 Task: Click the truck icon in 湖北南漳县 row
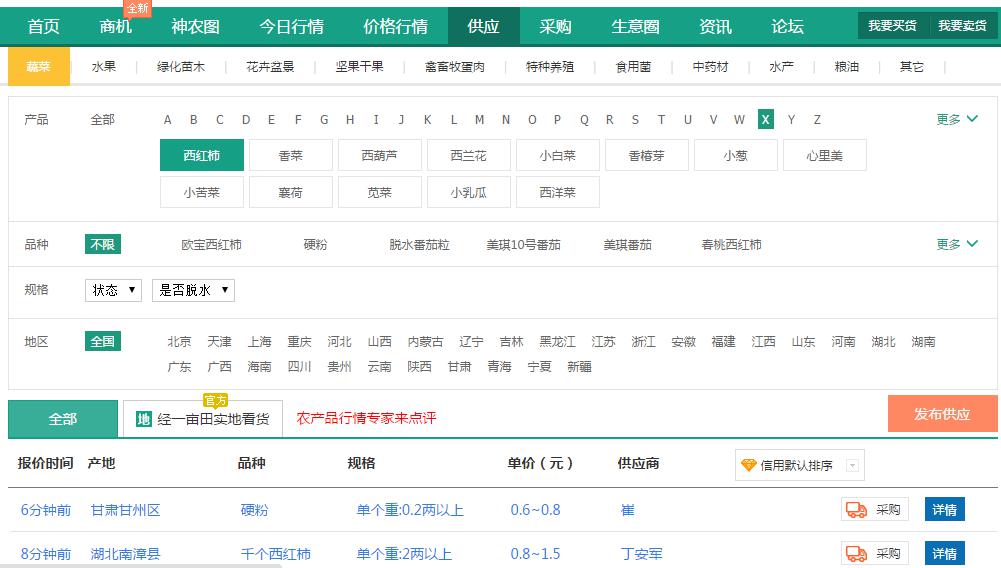pyautogui.click(x=856, y=553)
